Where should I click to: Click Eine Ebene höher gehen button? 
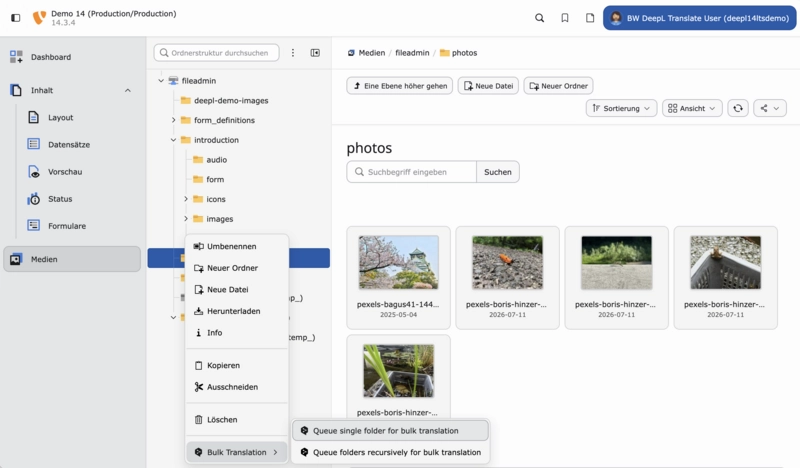(x=399, y=86)
